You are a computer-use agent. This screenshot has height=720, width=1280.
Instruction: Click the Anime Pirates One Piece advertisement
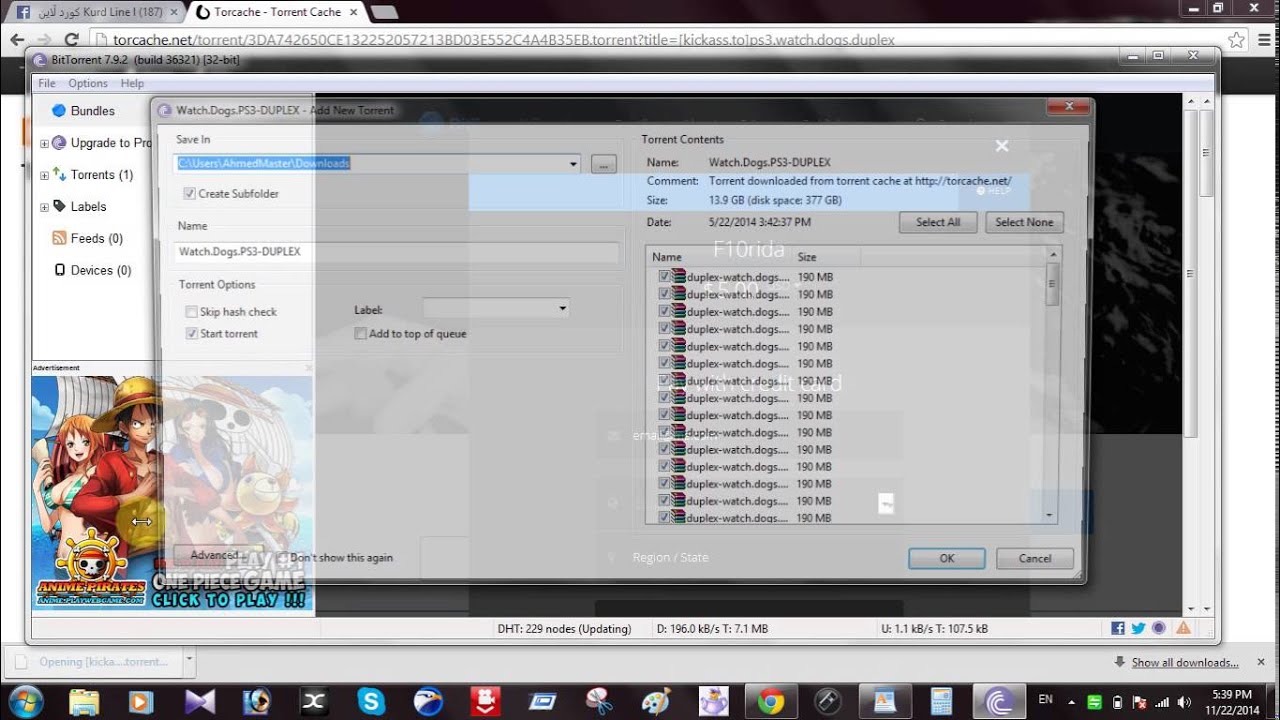tap(173, 493)
